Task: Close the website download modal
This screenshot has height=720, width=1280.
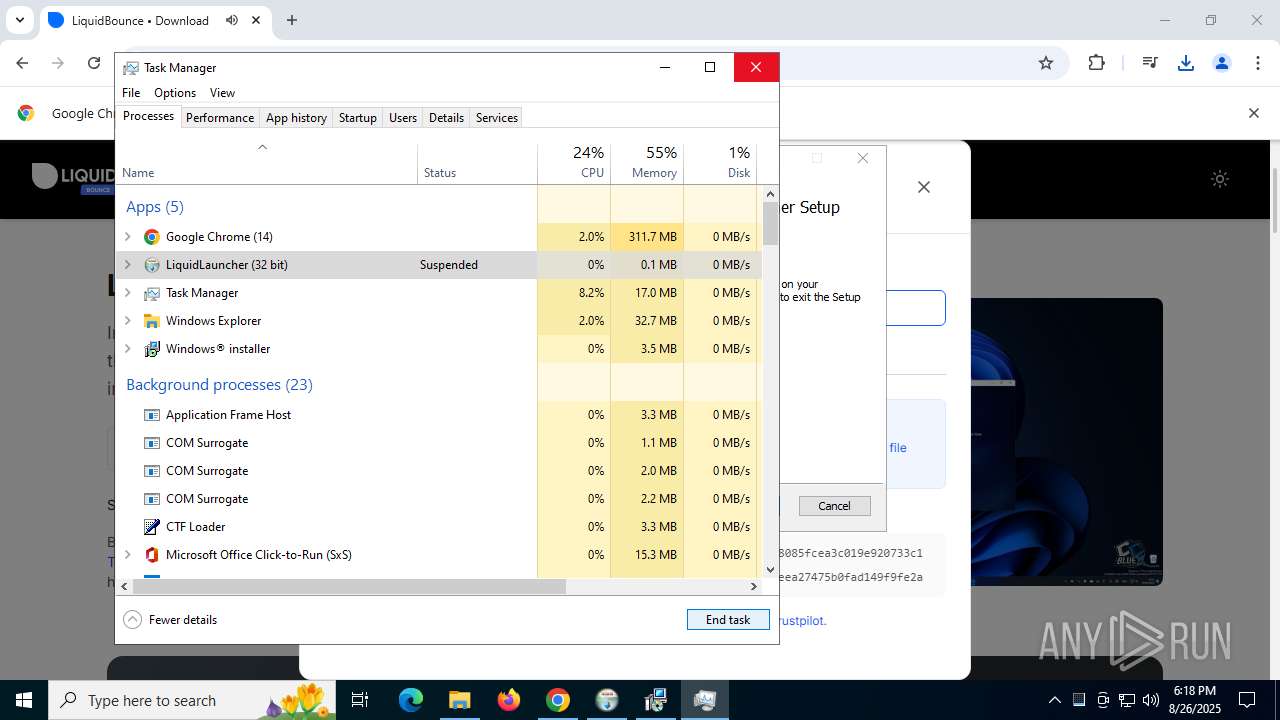Action: (924, 187)
